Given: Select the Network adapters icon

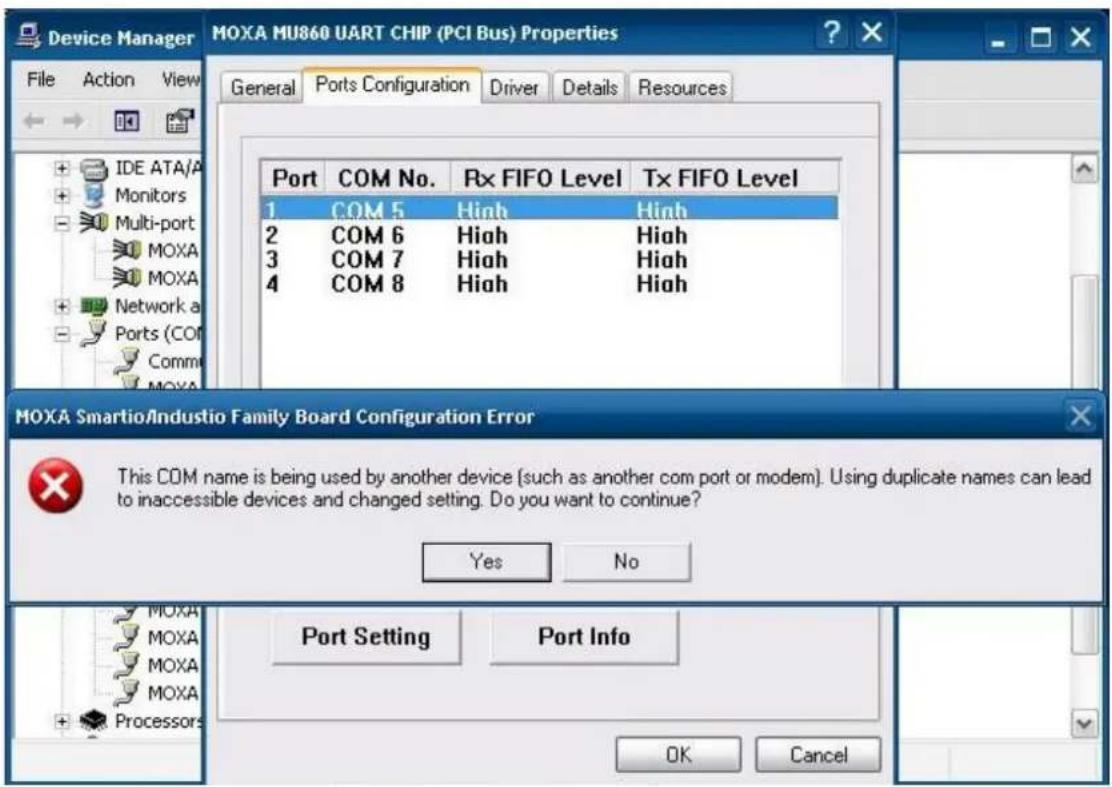Looking at the screenshot, I should click(x=94, y=306).
